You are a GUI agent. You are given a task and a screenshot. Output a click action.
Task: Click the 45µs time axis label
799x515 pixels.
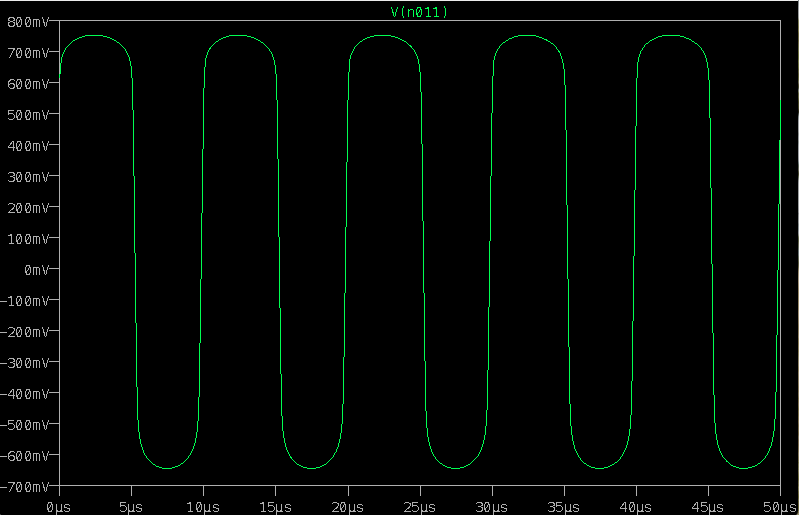pyautogui.click(x=708, y=507)
